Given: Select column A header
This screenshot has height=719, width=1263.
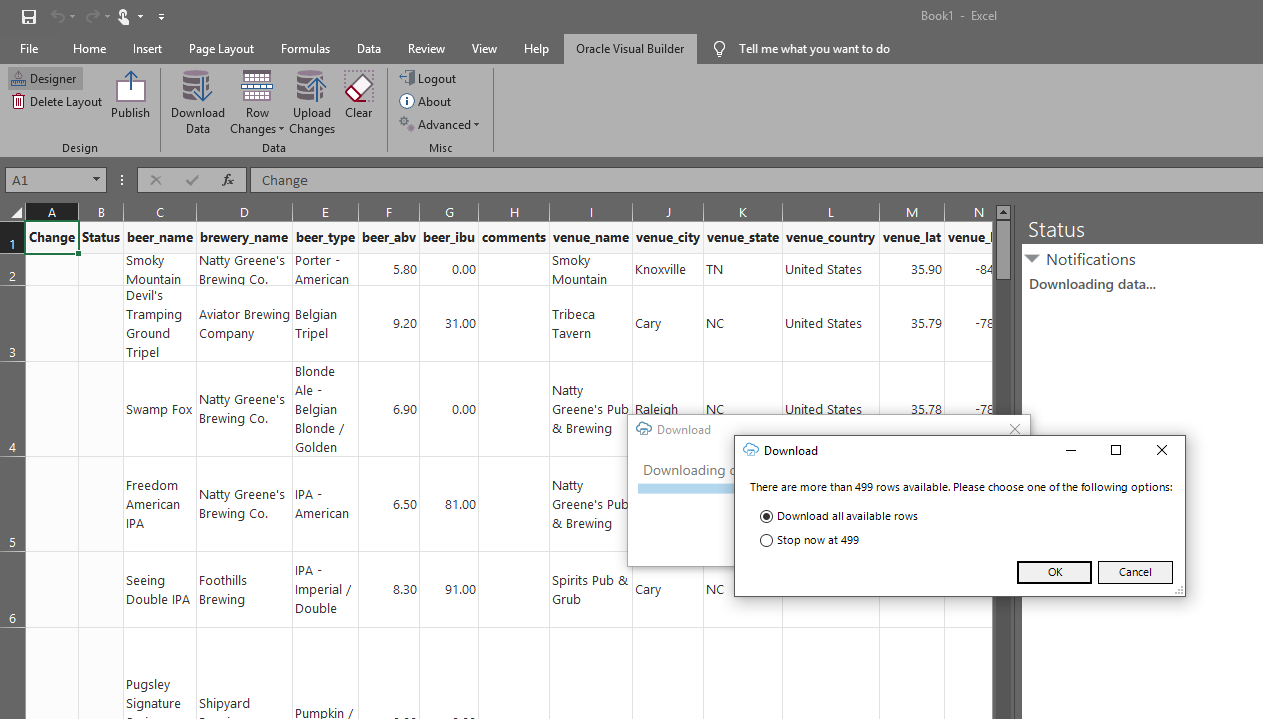Looking at the screenshot, I should (52, 212).
